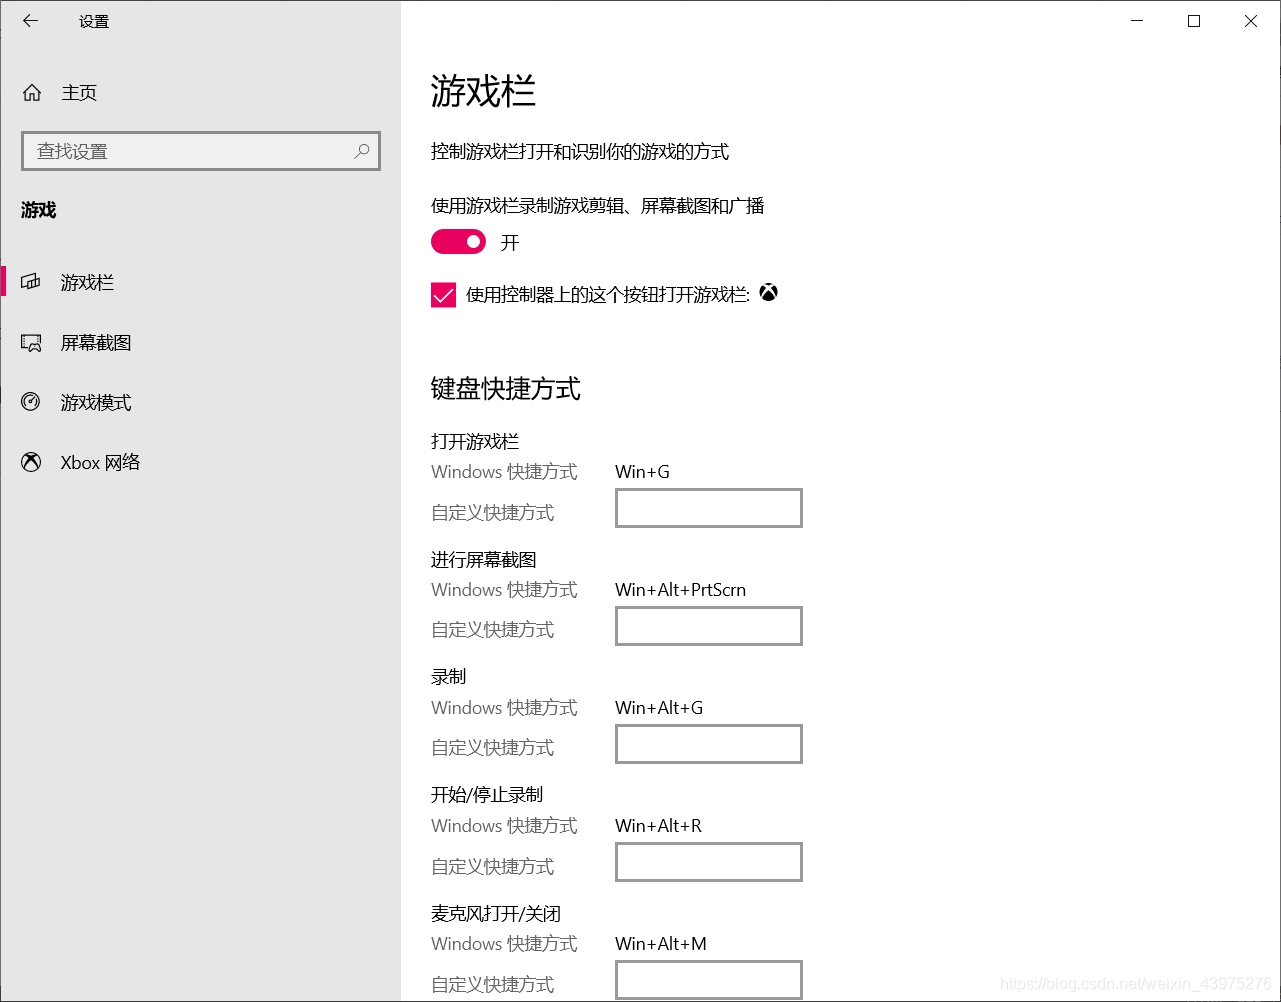Click the back arrow in Settings

tap(31, 20)
